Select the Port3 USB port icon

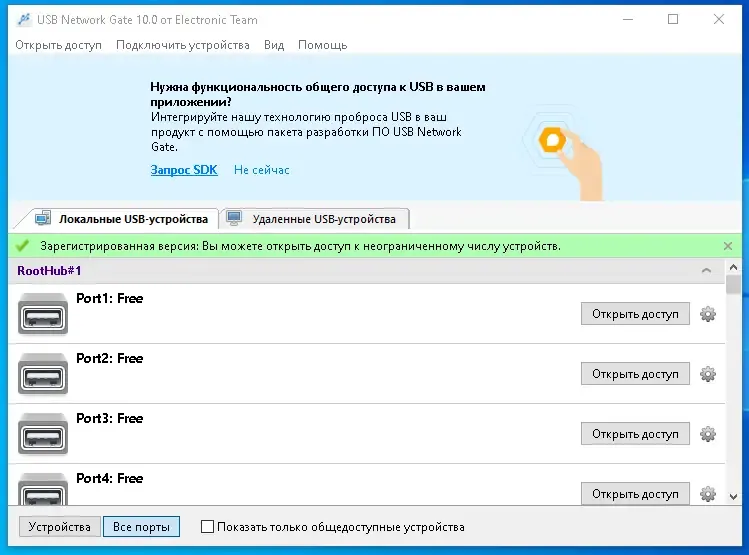(x=43, y=434)
